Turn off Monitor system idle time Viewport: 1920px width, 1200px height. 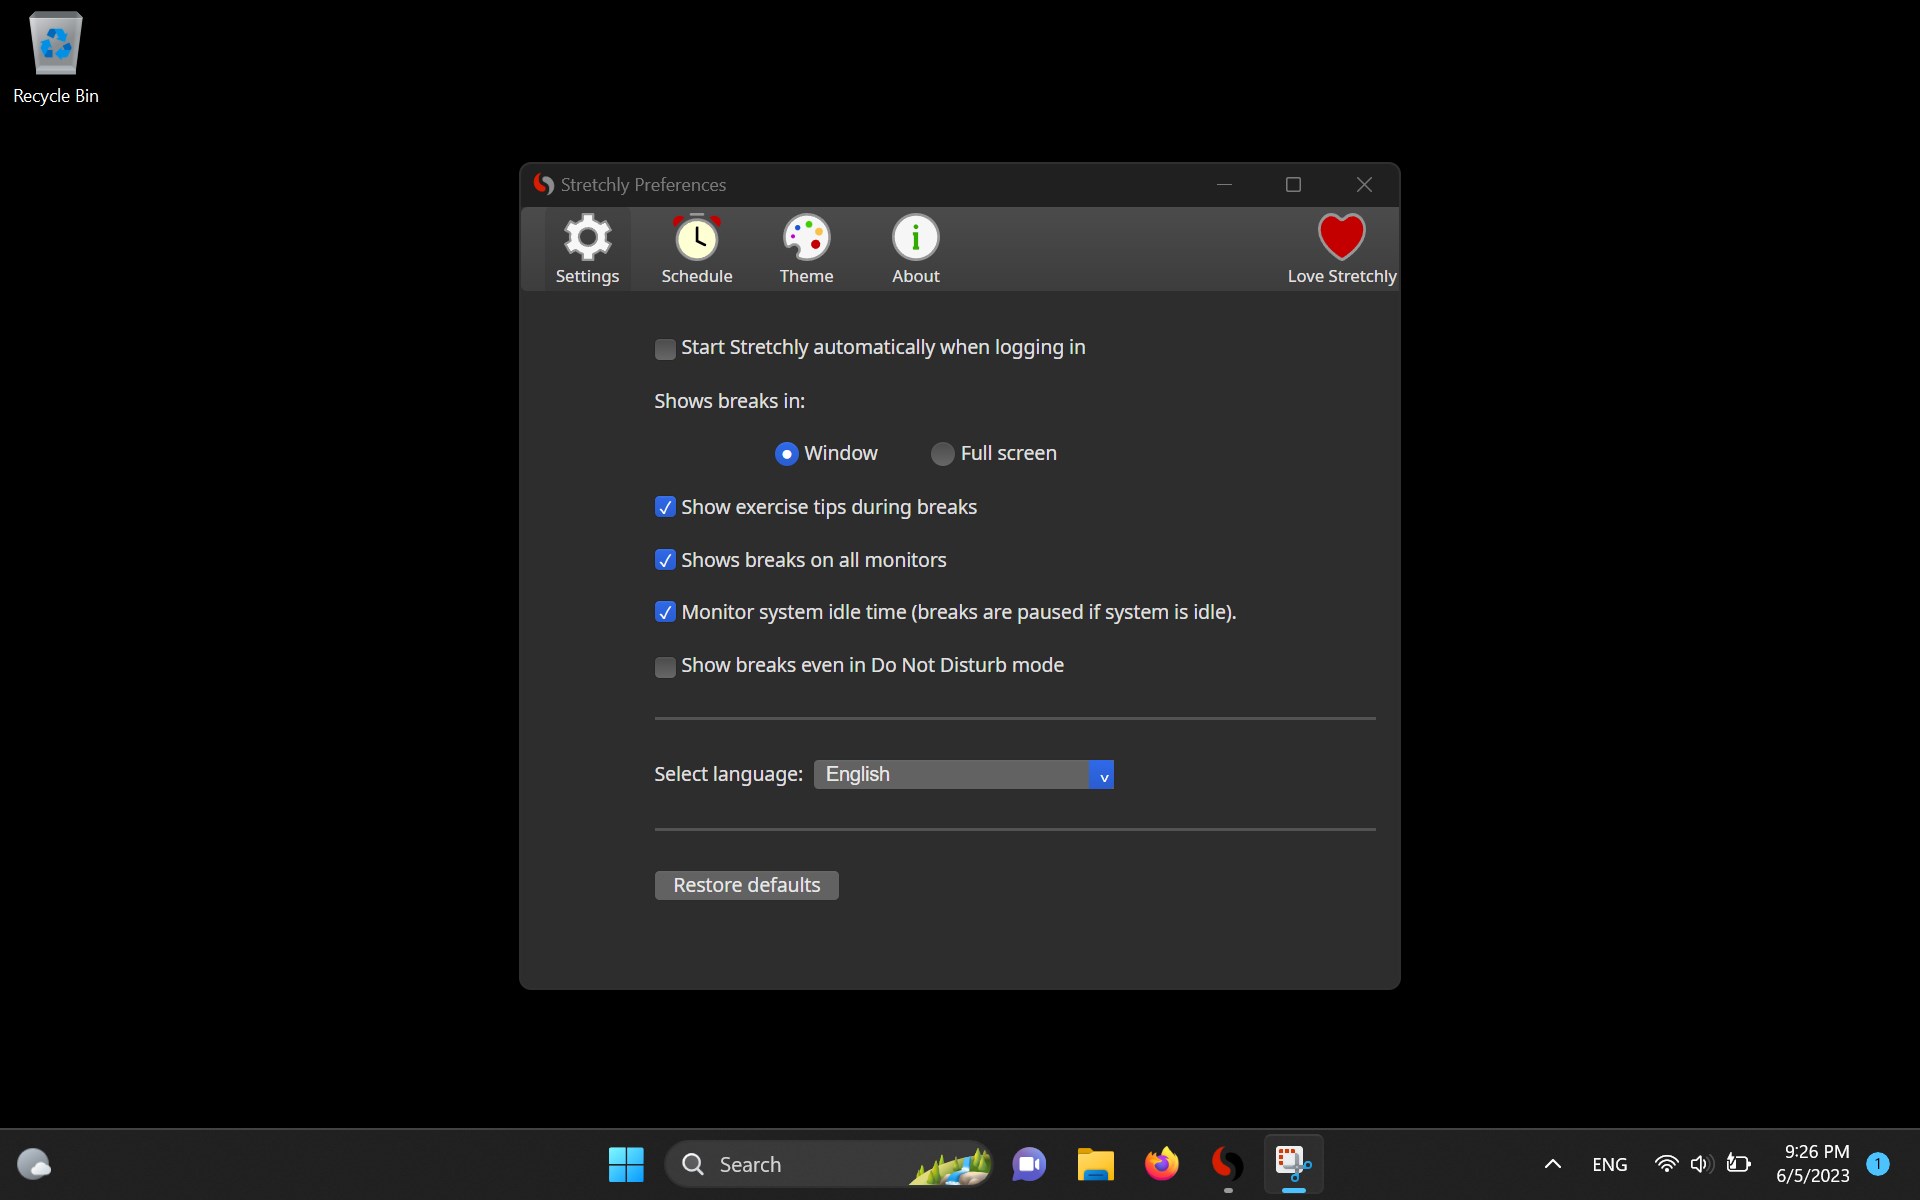(x=665, y=612)
